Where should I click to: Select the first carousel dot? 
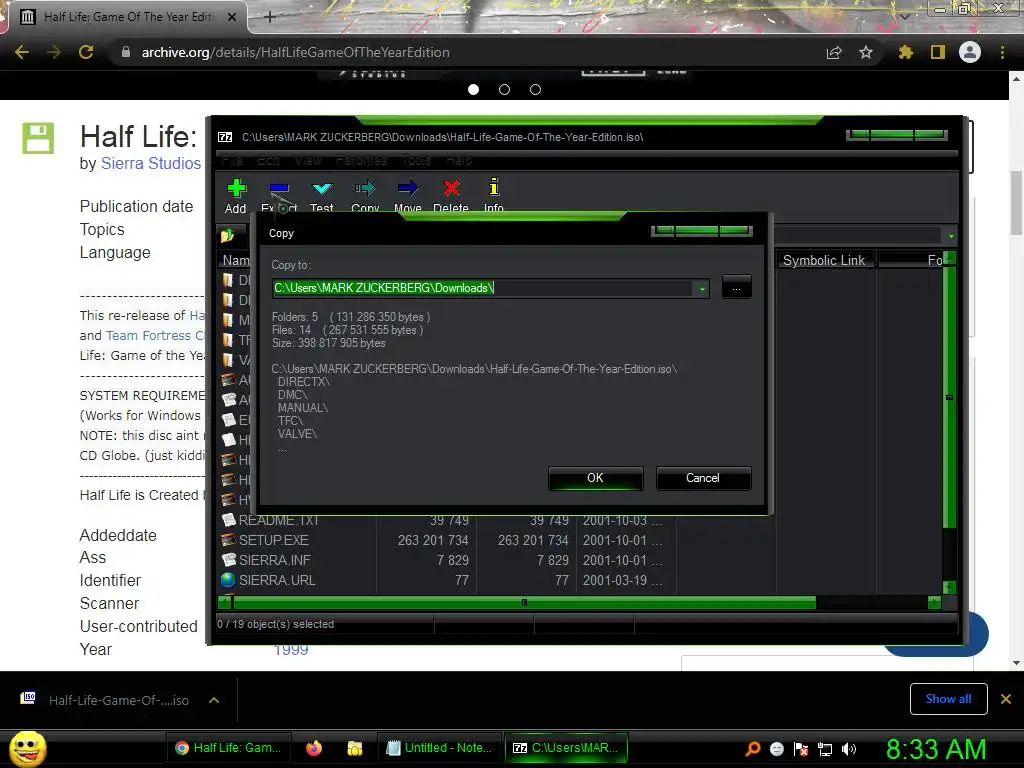pos(473,89)
